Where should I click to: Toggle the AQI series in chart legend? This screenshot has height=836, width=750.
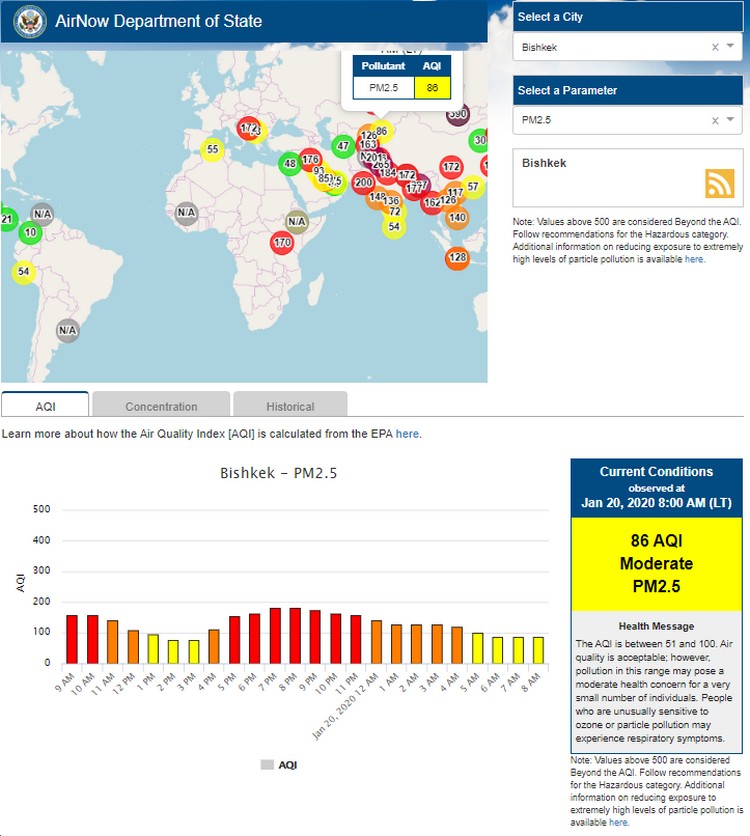tap(279, 765)
